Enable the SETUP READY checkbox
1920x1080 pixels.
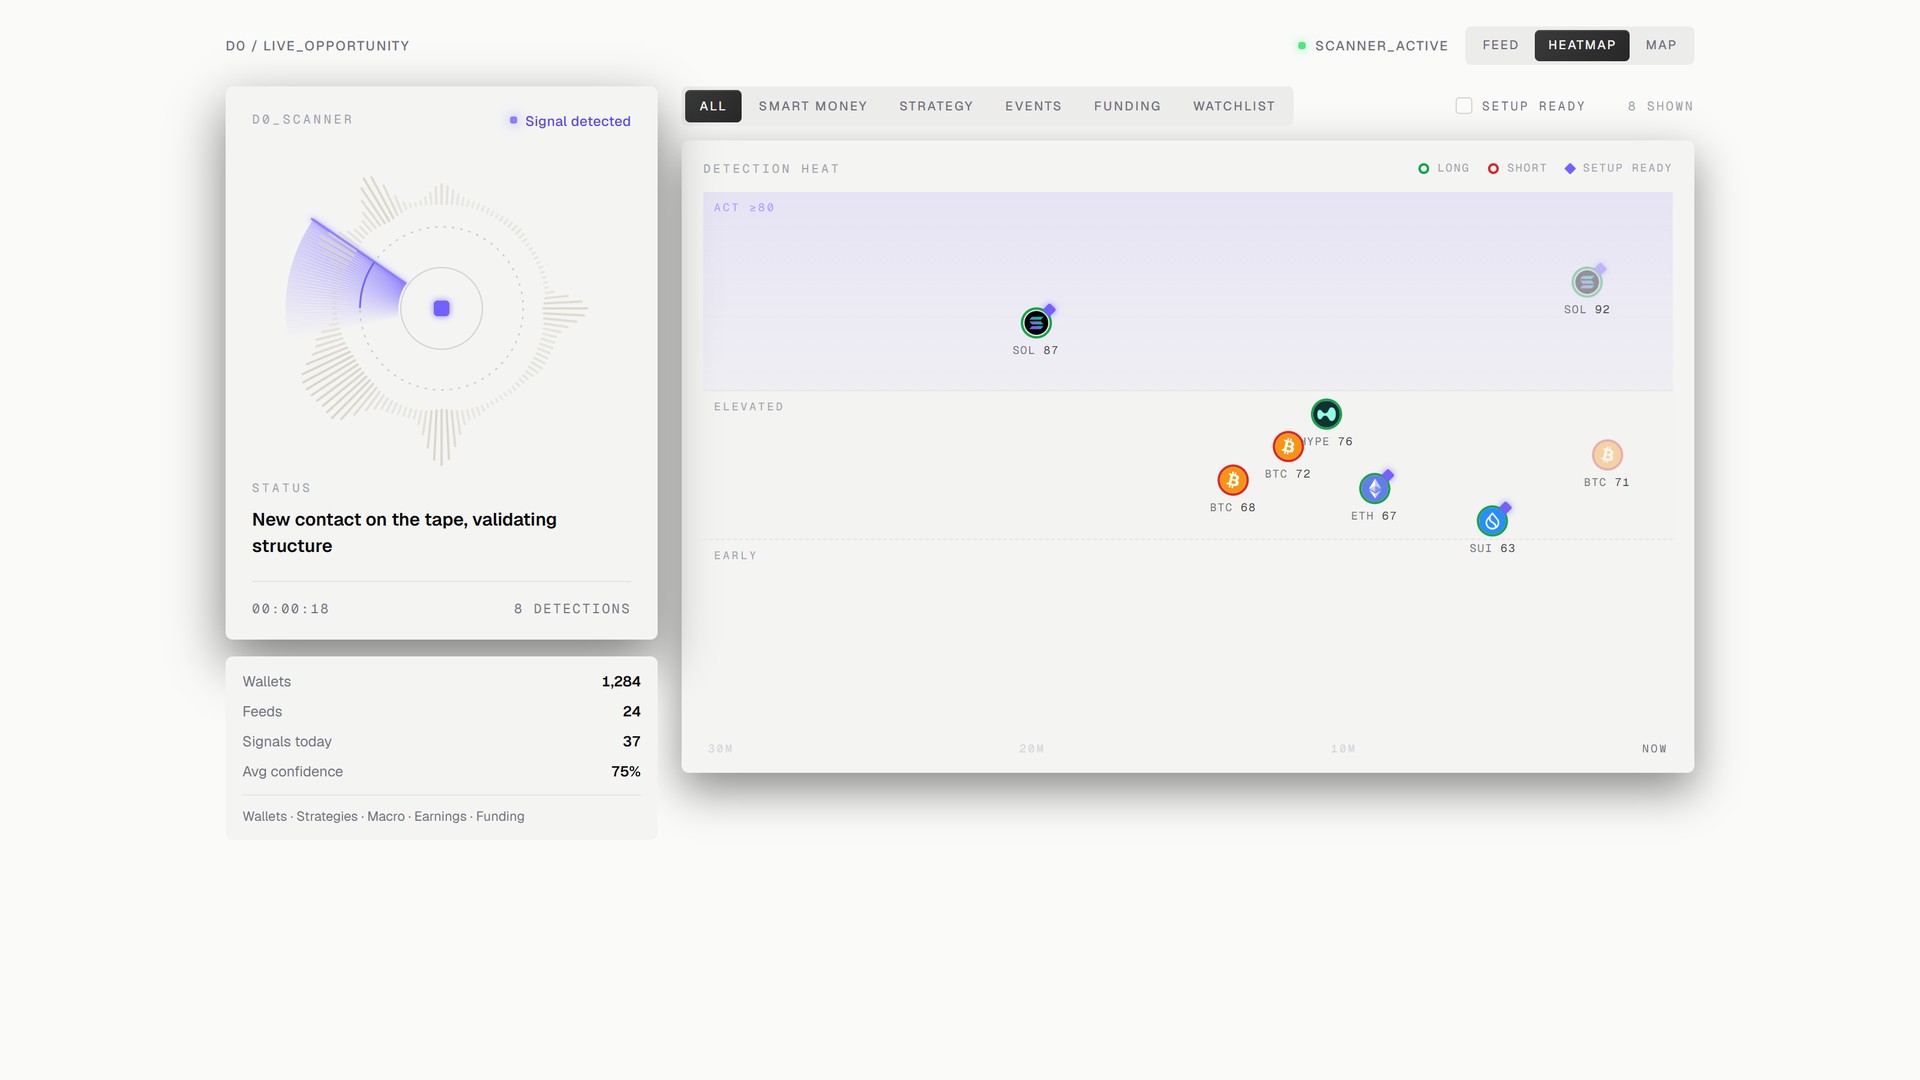point(1464,106)
